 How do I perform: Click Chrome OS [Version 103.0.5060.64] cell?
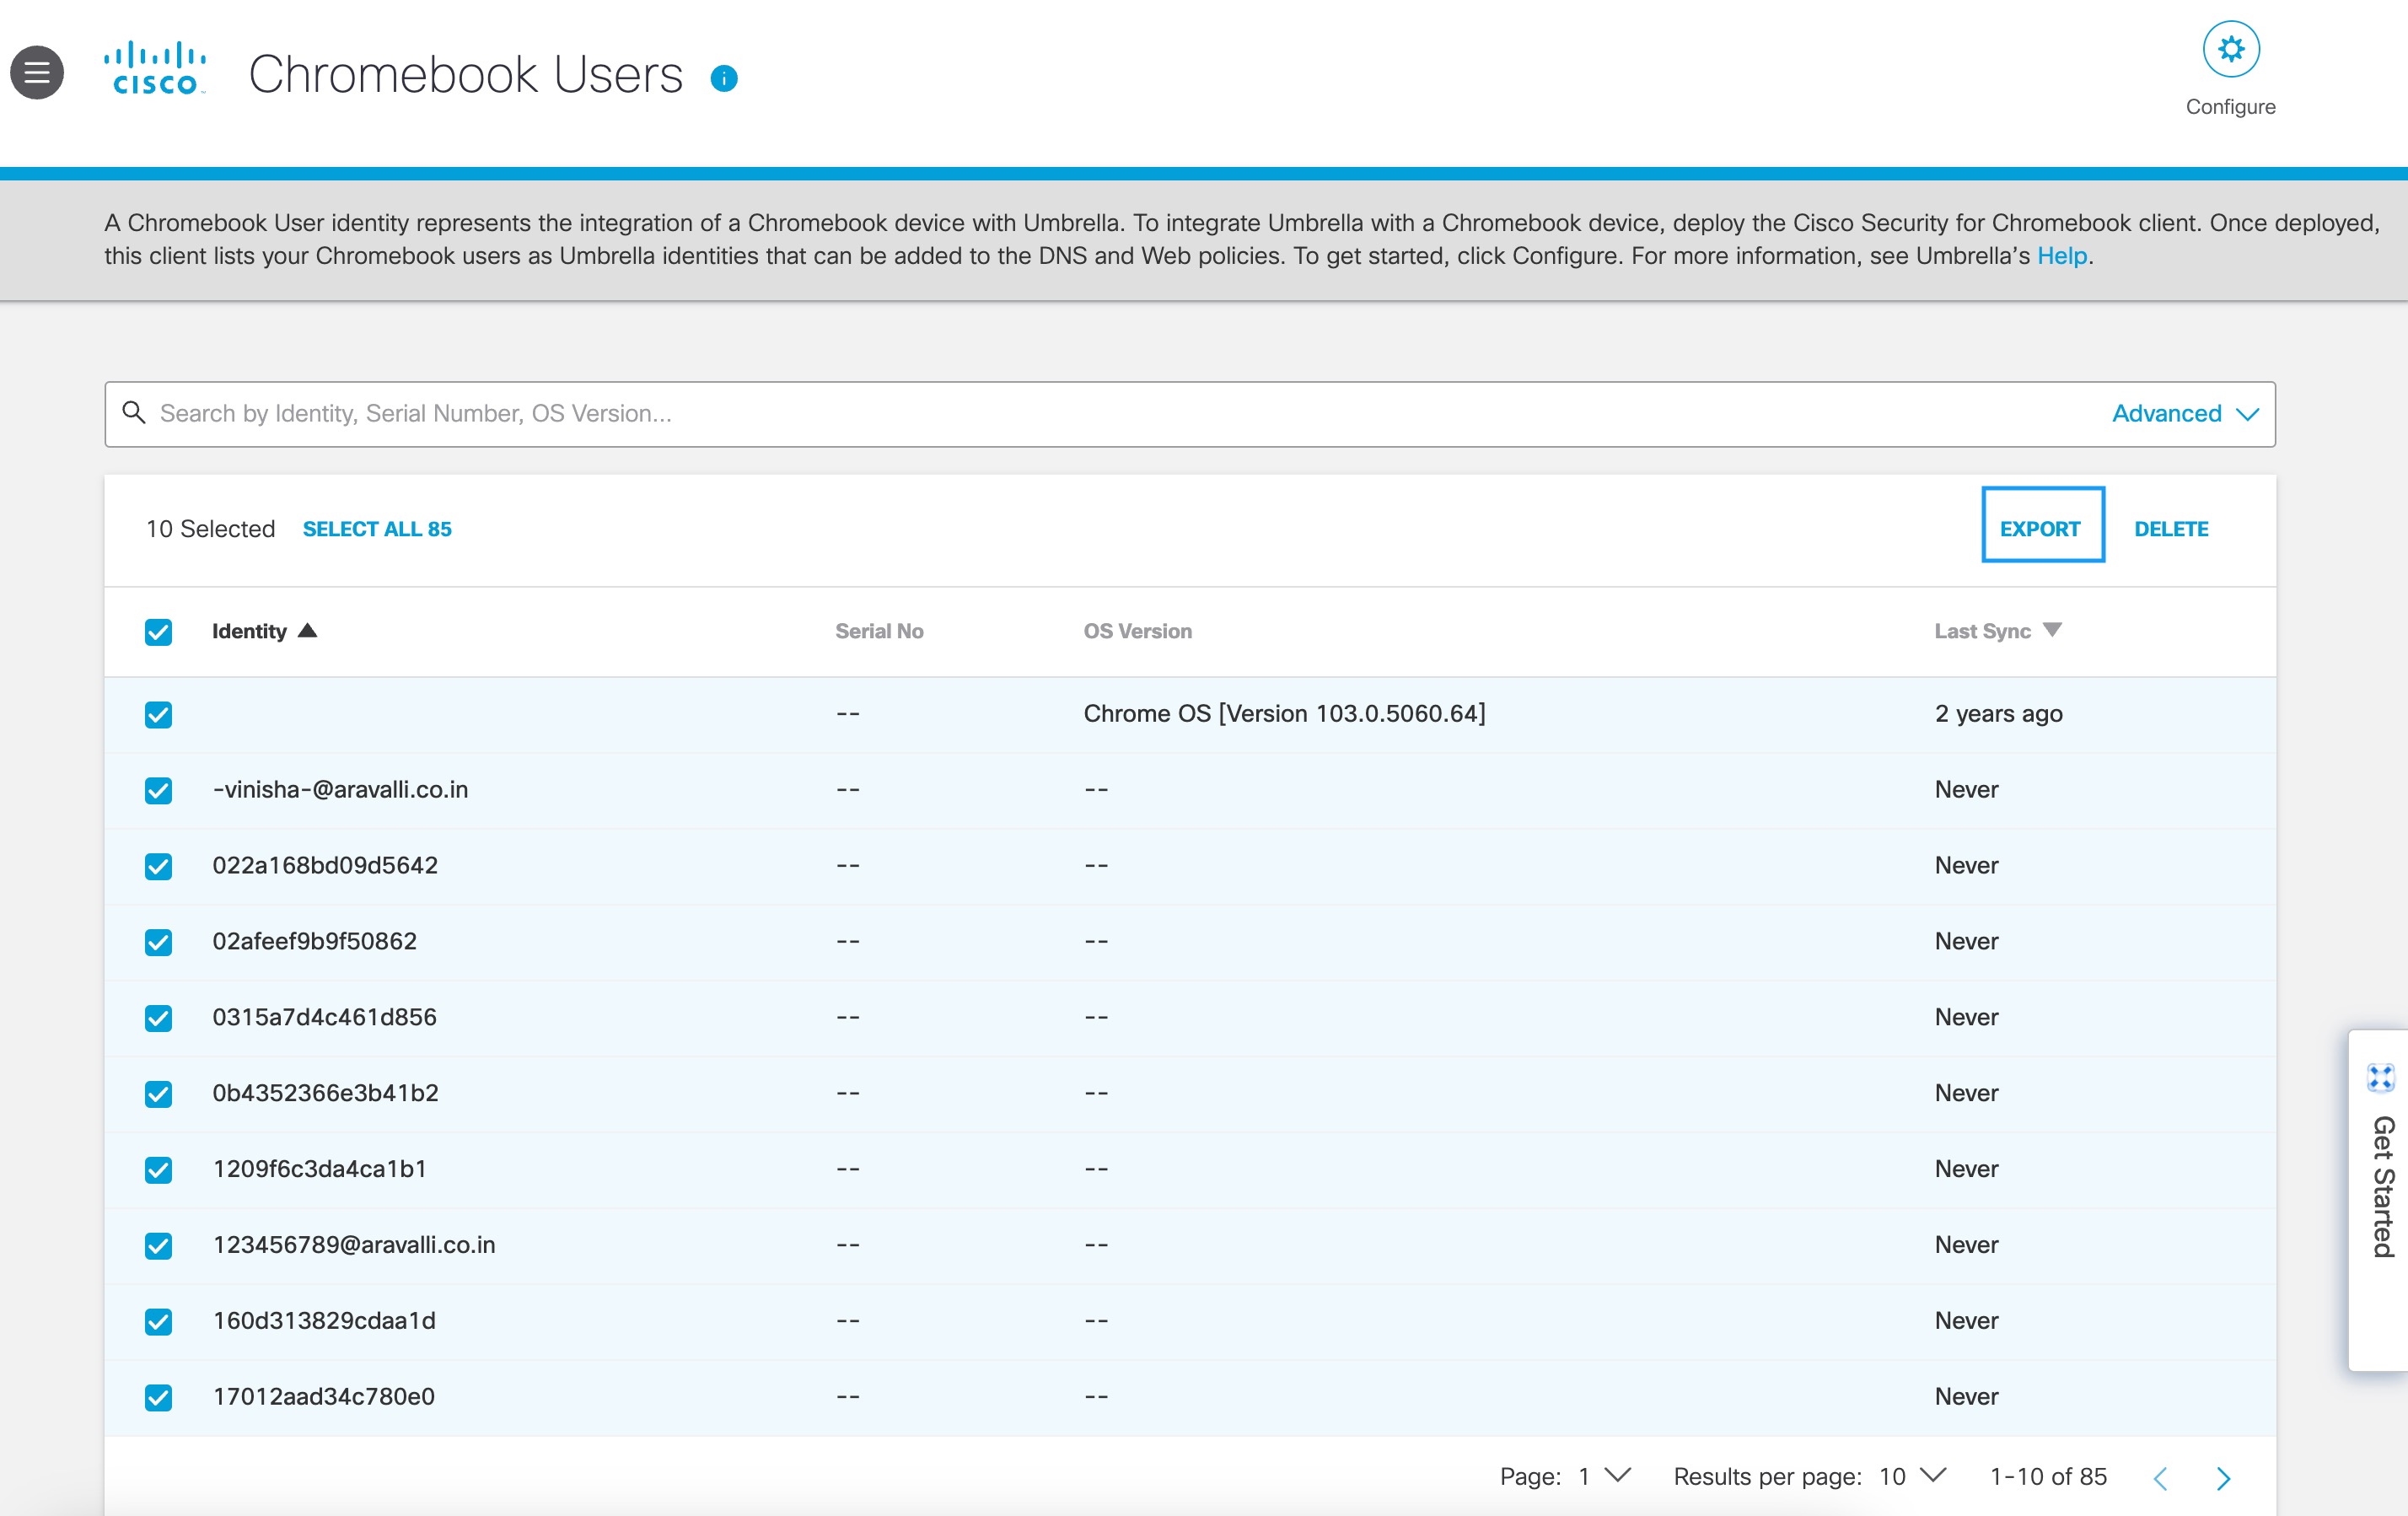point(1284,713)
